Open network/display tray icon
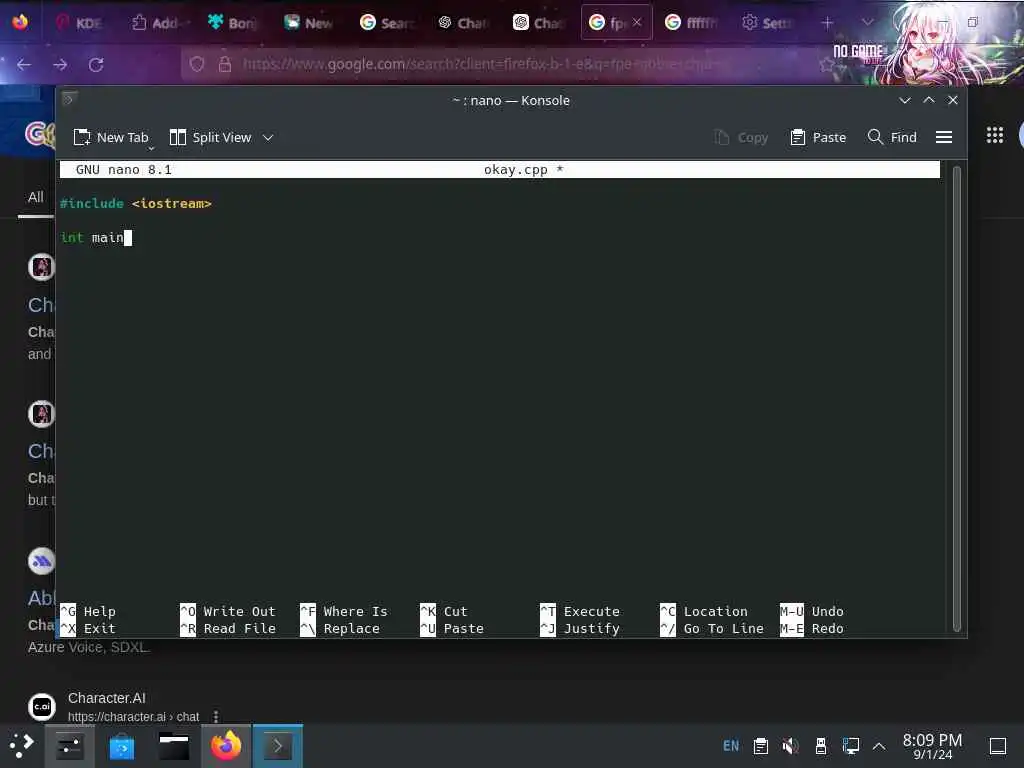The width and height of the screenshot is (1024, 768). (851, 746)
